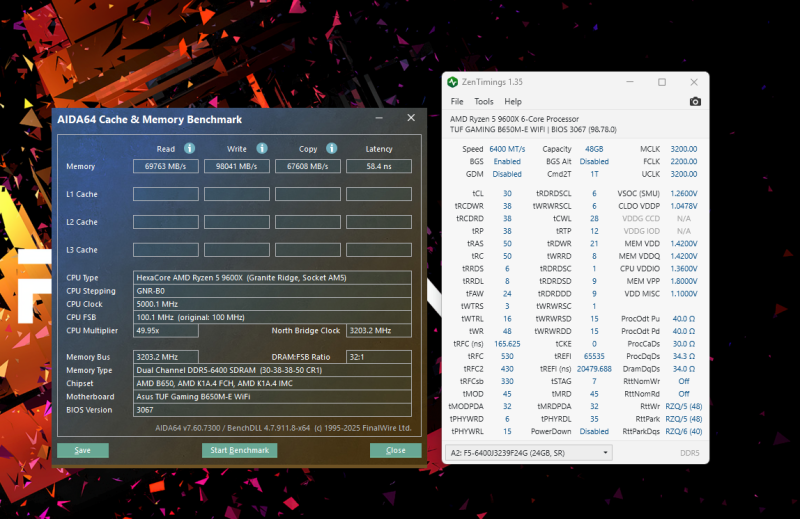Minimize the ZenTimings window

point(630,82)
